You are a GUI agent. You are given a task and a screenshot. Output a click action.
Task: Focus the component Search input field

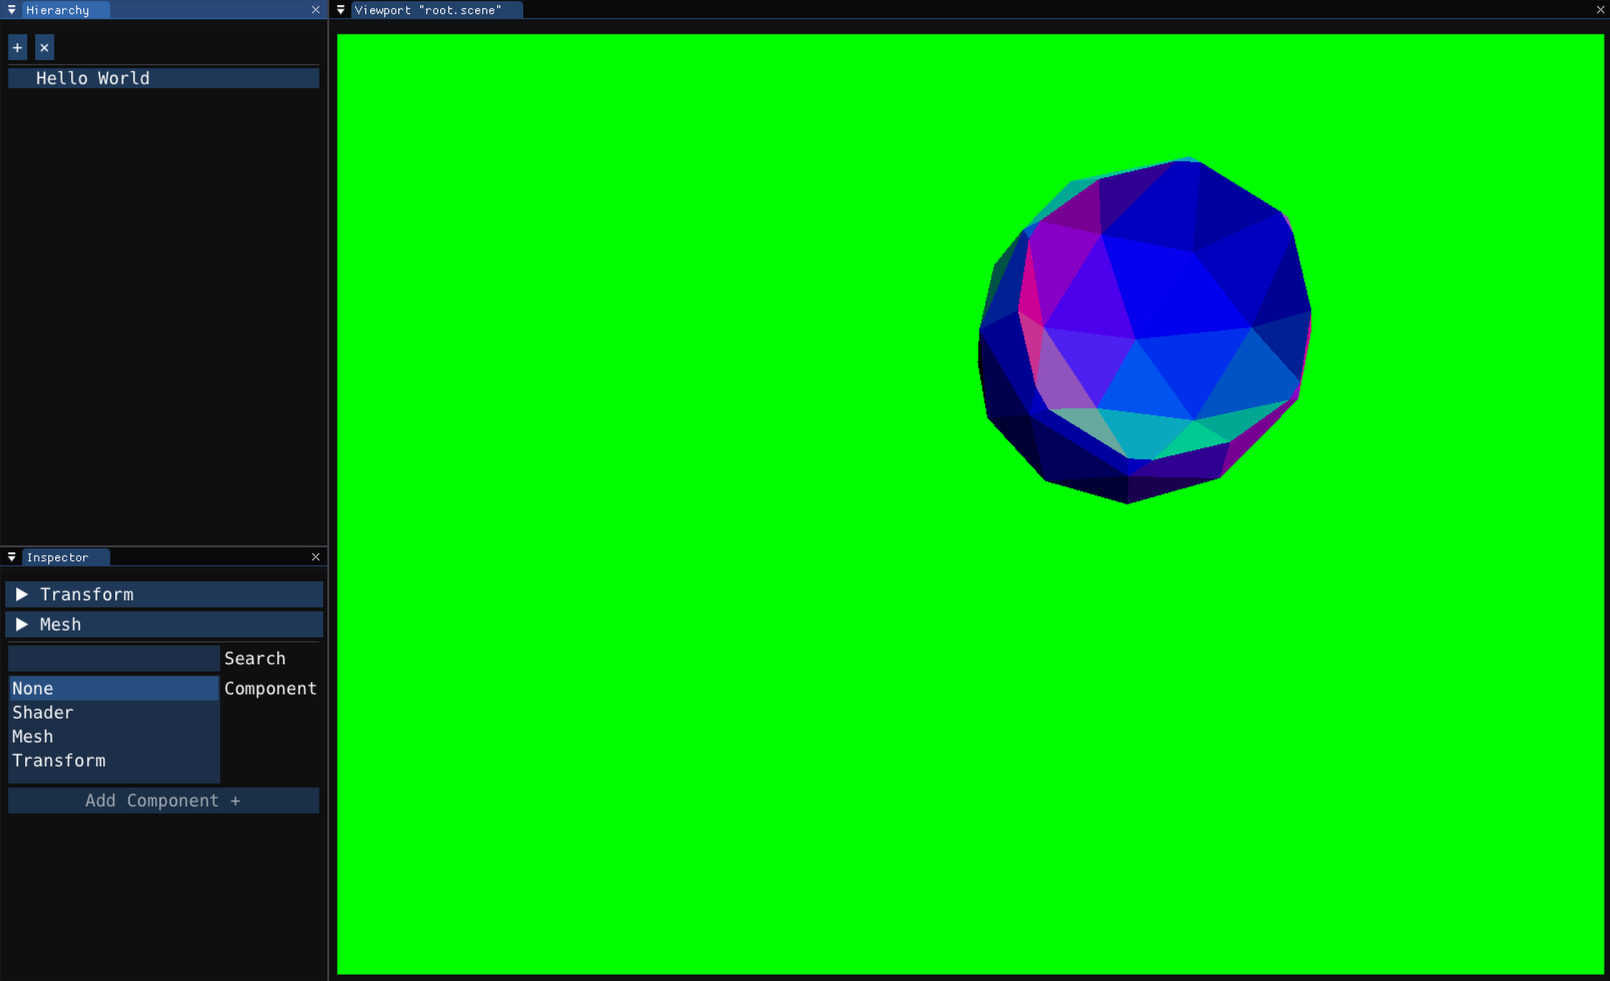point(114,658)
